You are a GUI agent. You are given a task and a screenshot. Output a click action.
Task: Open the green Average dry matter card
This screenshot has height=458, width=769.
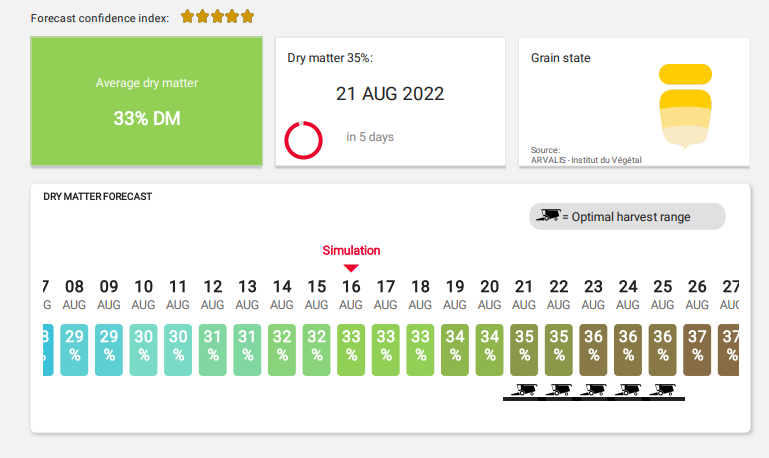point(146,101)
